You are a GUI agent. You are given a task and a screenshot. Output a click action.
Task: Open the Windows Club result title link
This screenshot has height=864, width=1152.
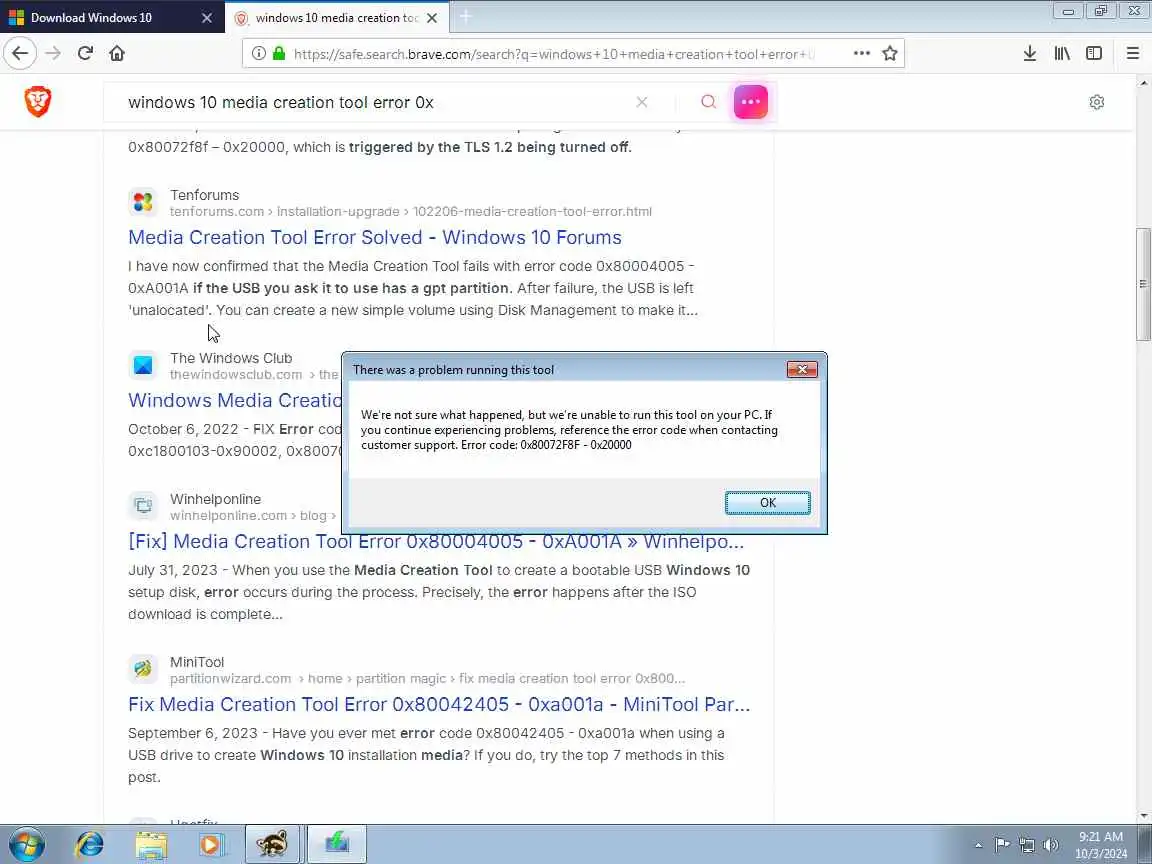pos(234,400)
